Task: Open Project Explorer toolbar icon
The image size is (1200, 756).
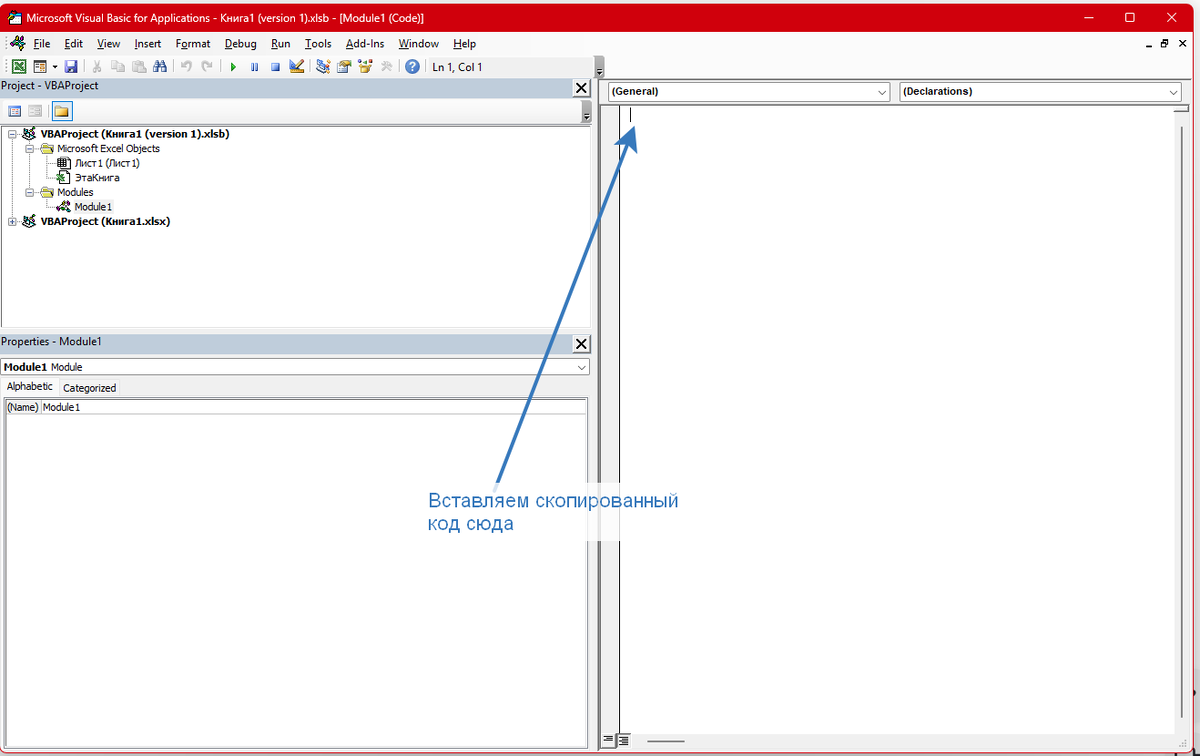Action: coord(323,67)
